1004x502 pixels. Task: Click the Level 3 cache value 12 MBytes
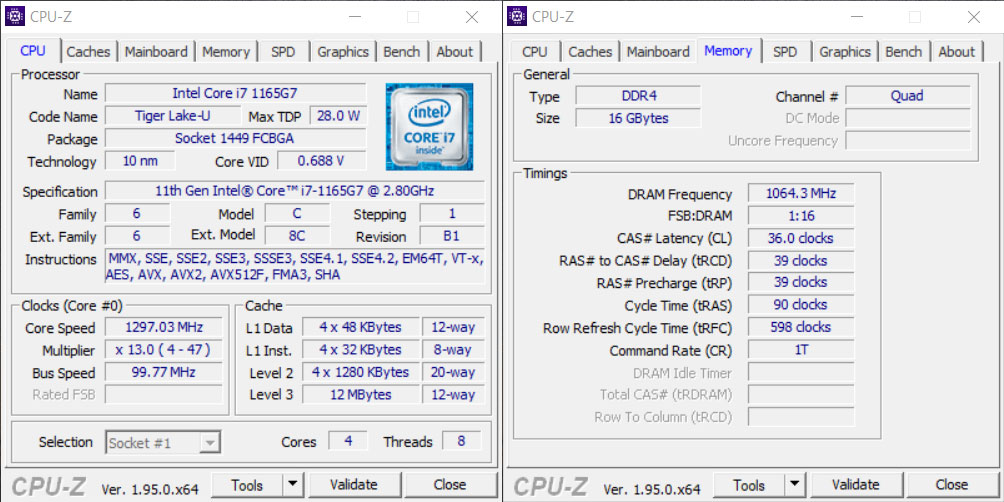(x=360, y=395)
